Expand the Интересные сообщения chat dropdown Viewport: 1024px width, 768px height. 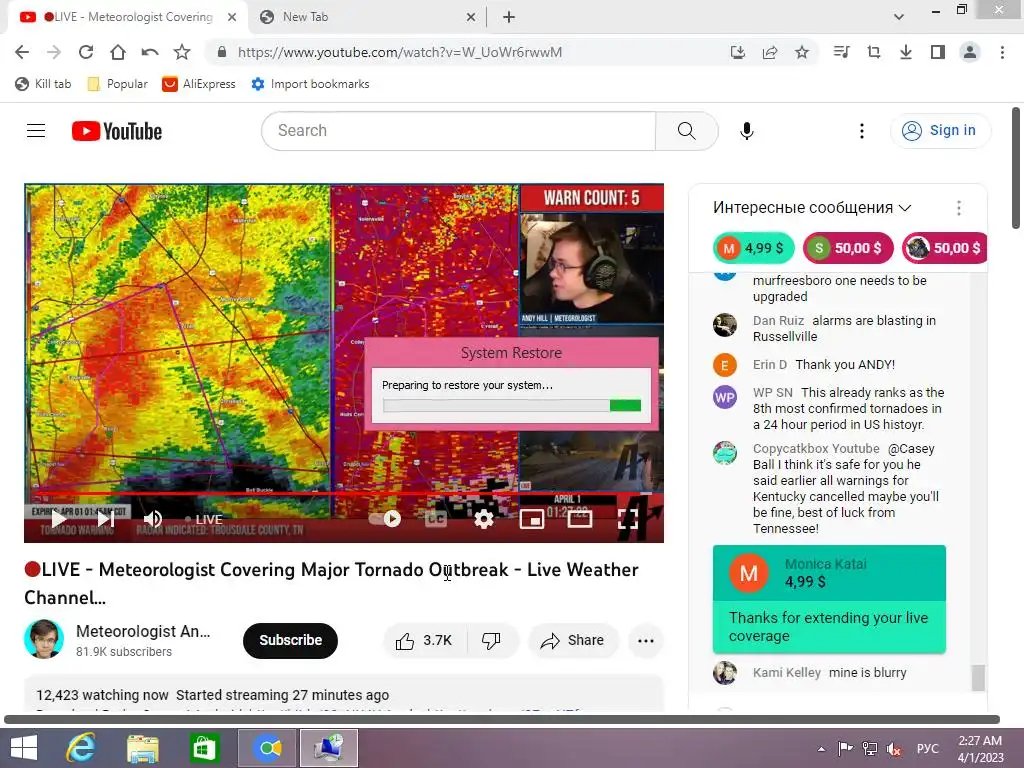pyautogui.click(x=812, y=208)
